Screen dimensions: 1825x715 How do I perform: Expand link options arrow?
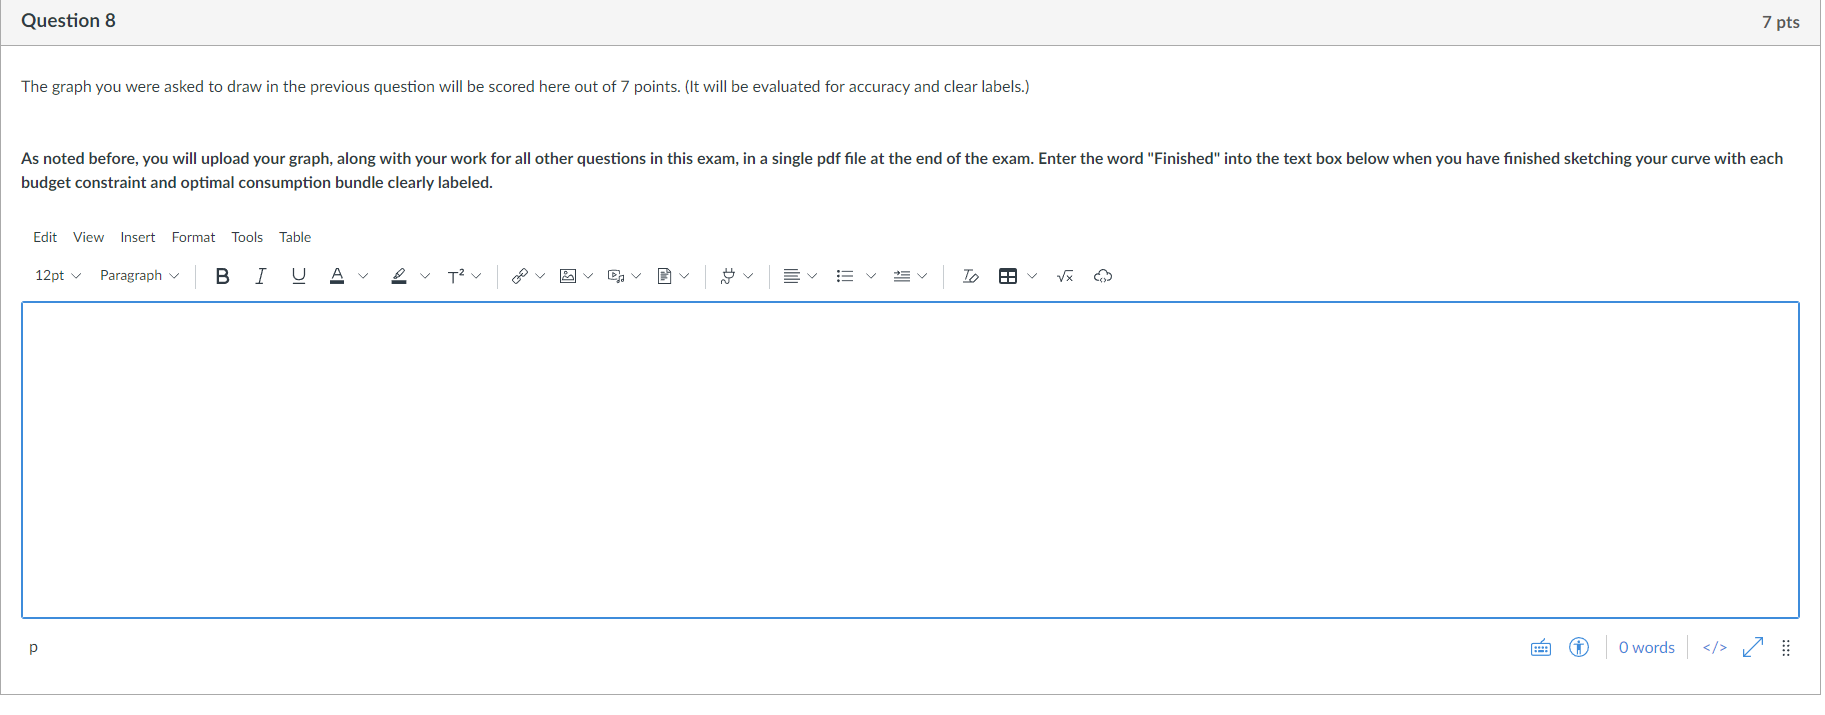pos(540,276)
